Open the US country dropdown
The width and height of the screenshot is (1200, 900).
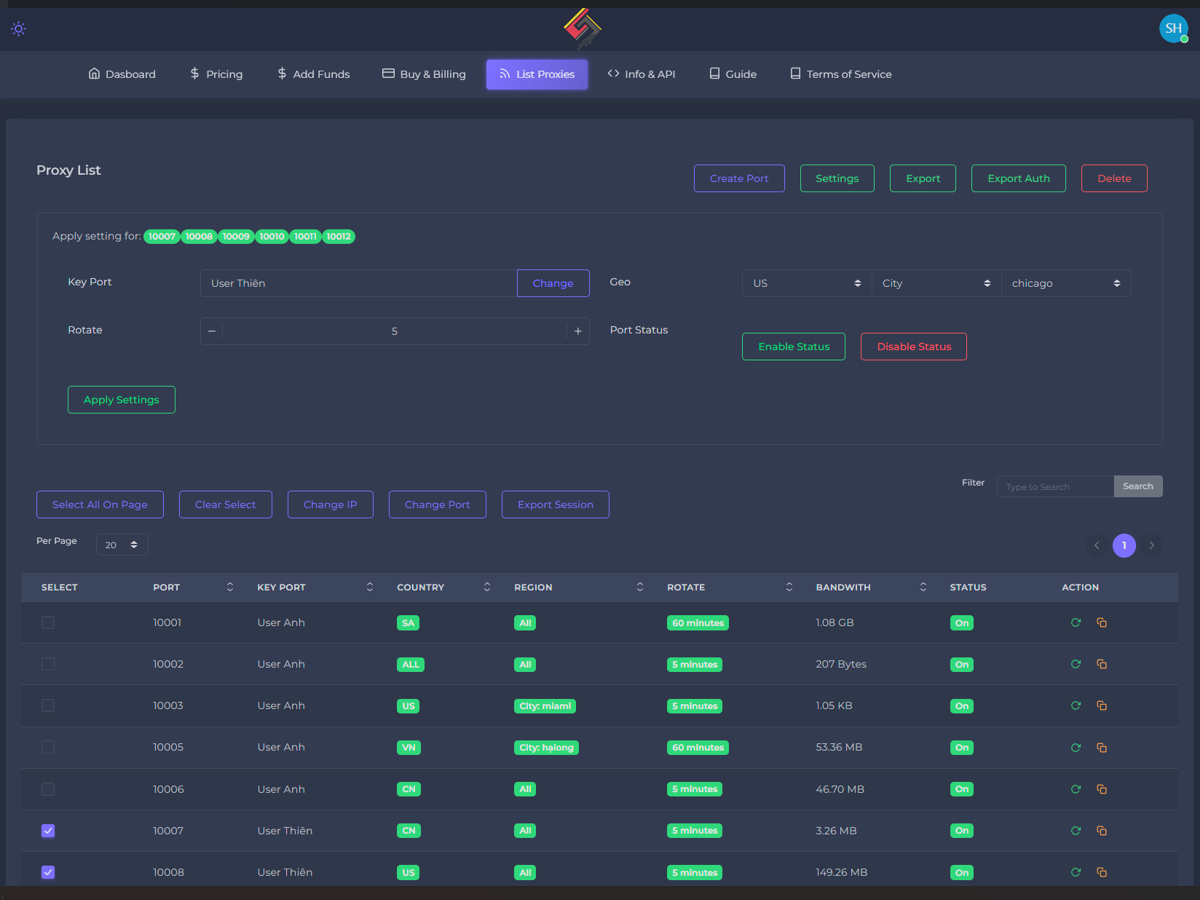[x=806, y=284]
